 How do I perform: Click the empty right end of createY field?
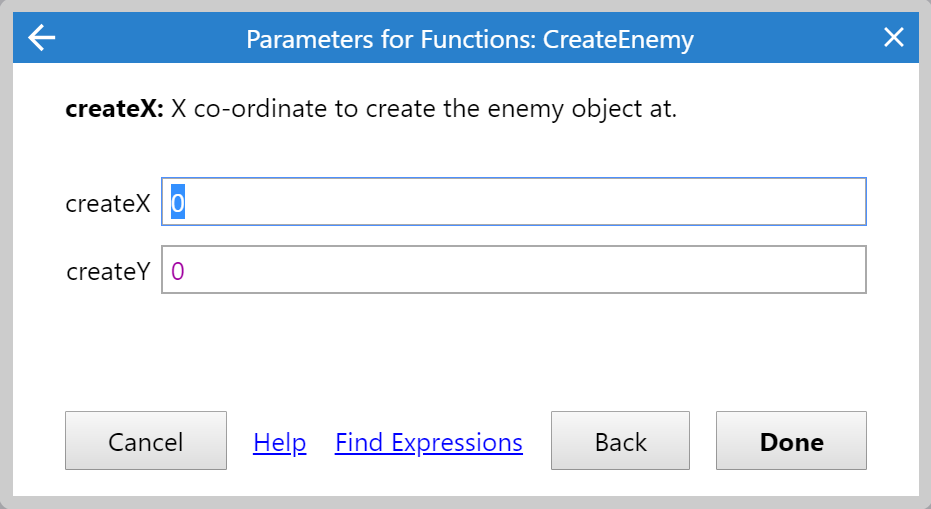tap(820, 270)
